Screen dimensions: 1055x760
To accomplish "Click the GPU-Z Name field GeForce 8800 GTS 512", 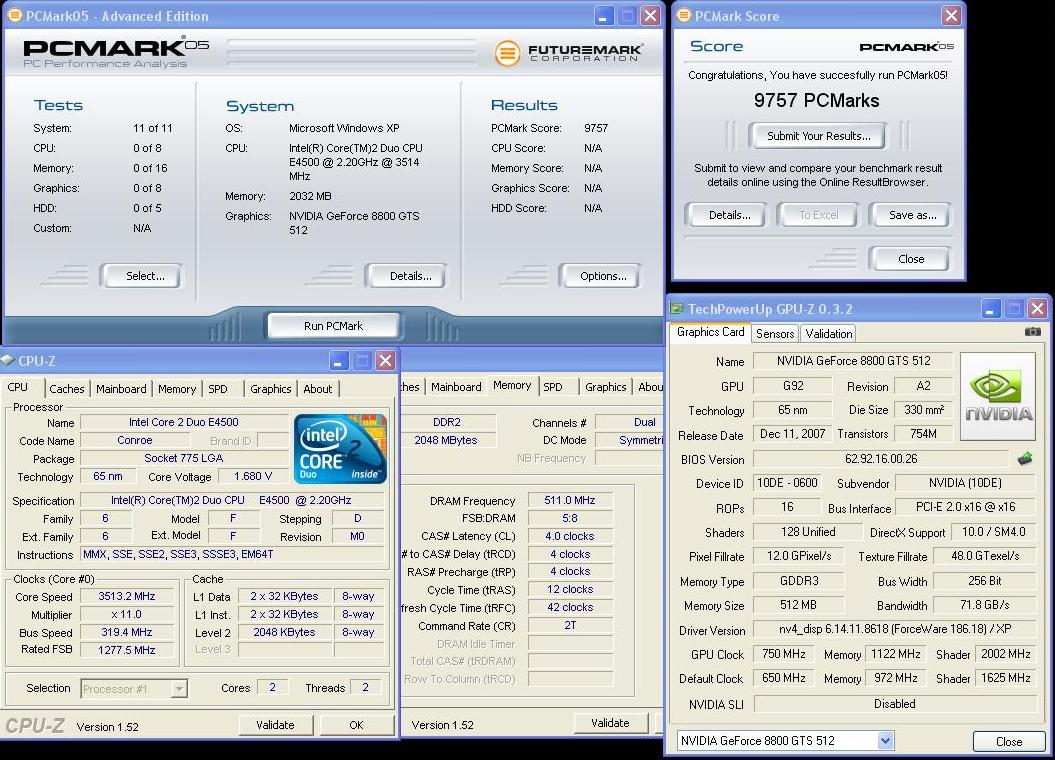I will pos(853,361).
